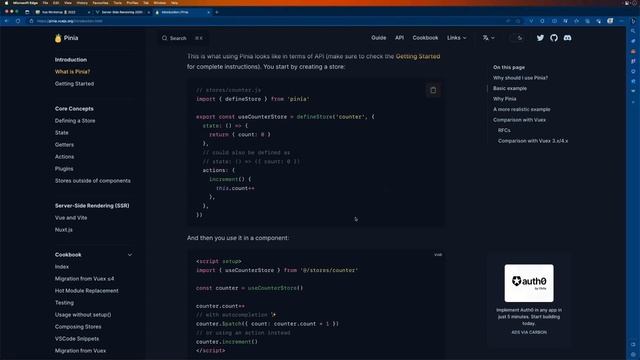The height and width of the screenshot is (360, 640).
Task: Expand the Links dropdown in navbar
Action: 456,38
